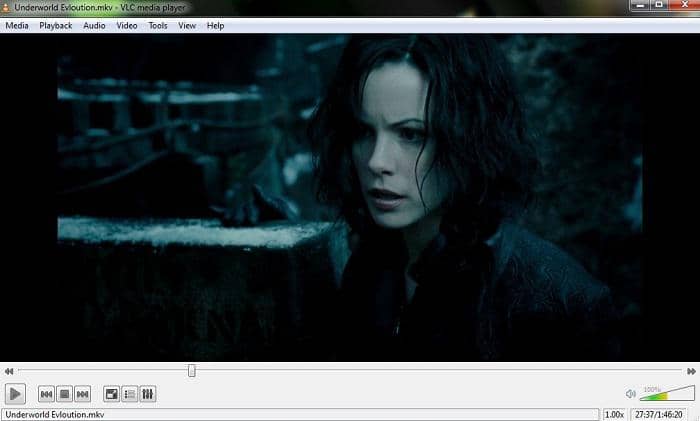Show extended settings and effects
The height and width of the screenshot is (421, 700).
pos(148,394)
